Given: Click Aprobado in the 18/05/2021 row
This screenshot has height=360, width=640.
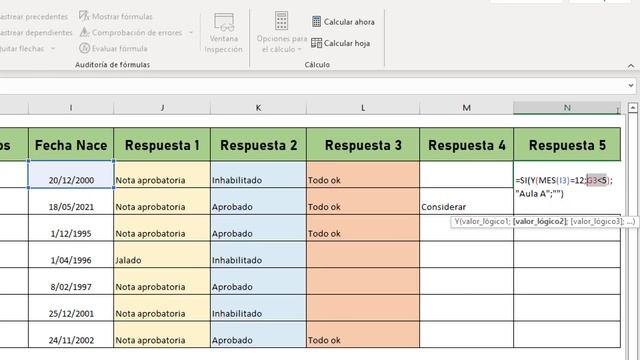Looking at the screenshot, I should [258, 201].
